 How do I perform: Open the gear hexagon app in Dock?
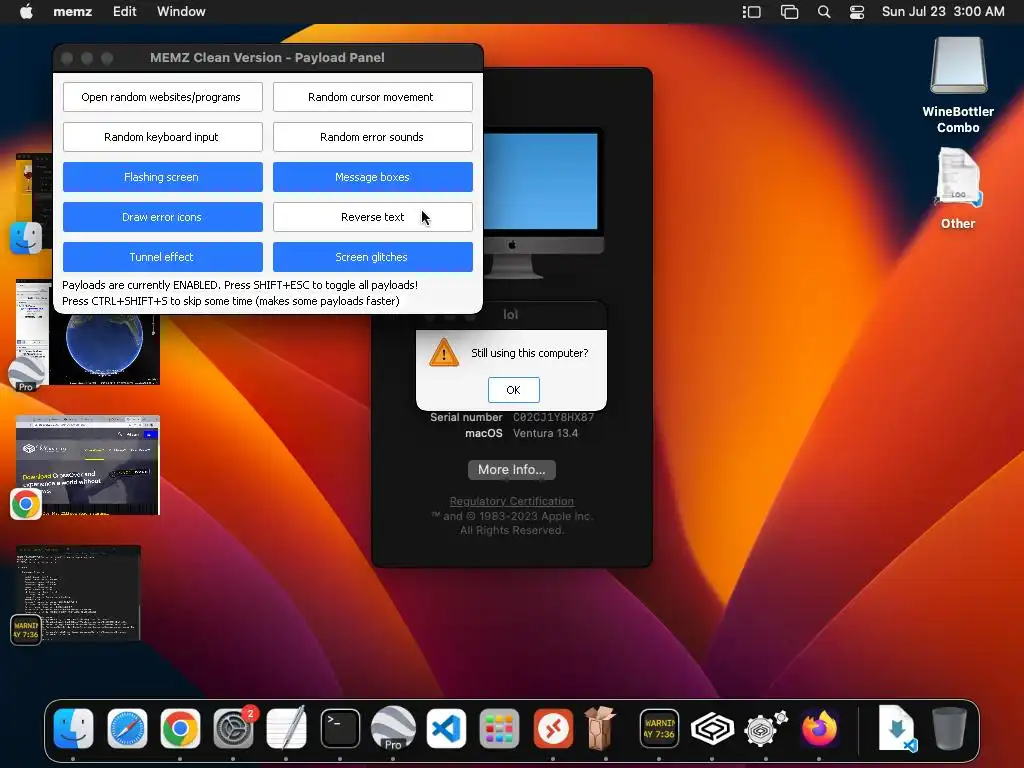click(765, 728)
